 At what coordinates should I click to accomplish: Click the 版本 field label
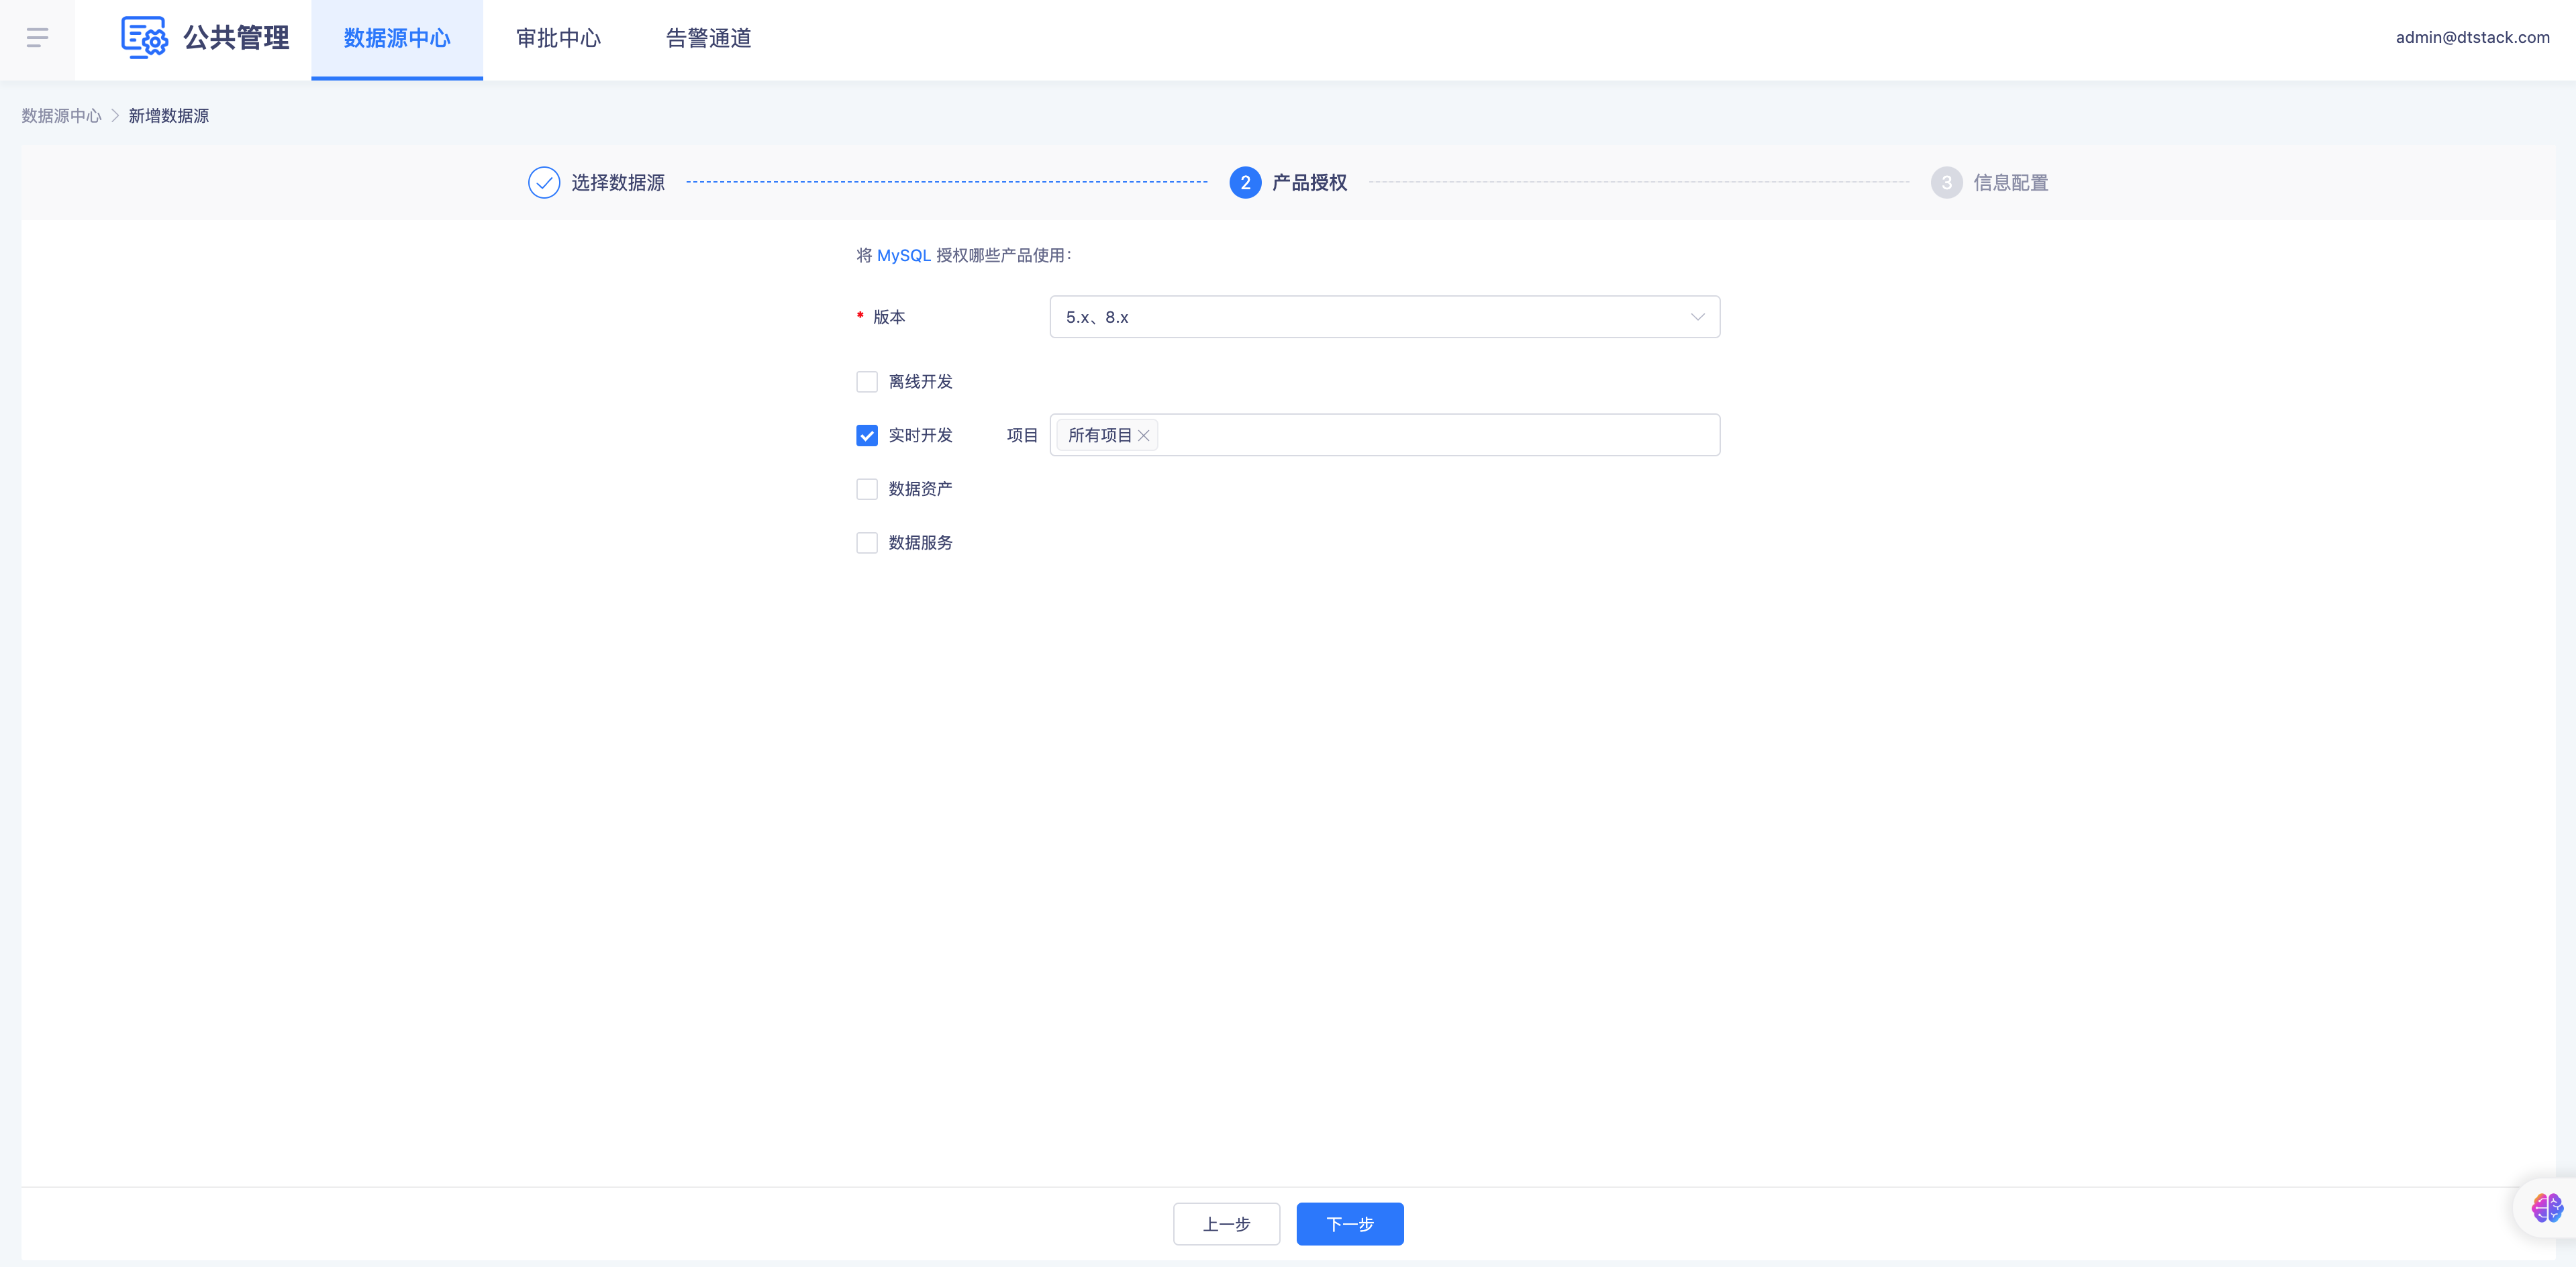tap(889, 317)
